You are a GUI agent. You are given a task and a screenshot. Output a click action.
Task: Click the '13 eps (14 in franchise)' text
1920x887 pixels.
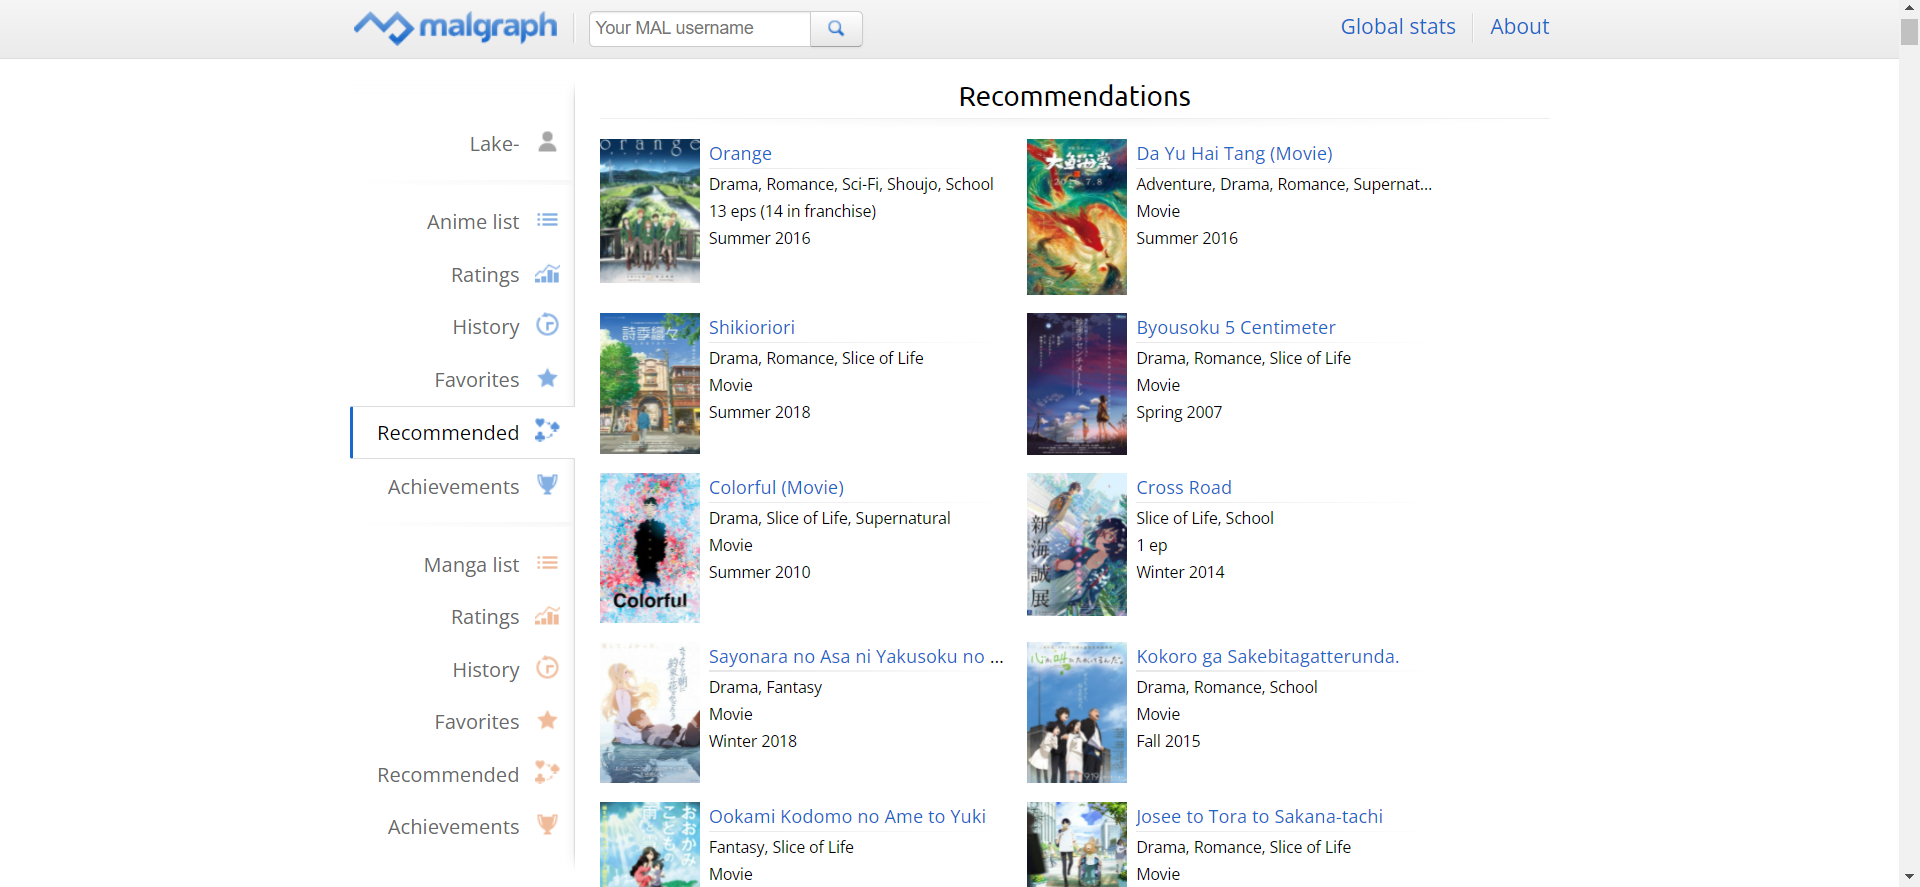(x=792, y=212)
